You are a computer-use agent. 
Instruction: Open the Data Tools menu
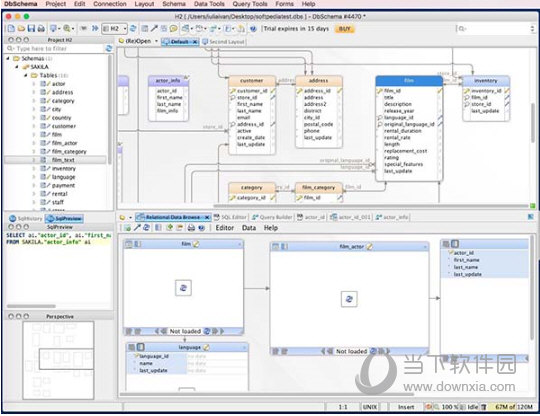209,4
